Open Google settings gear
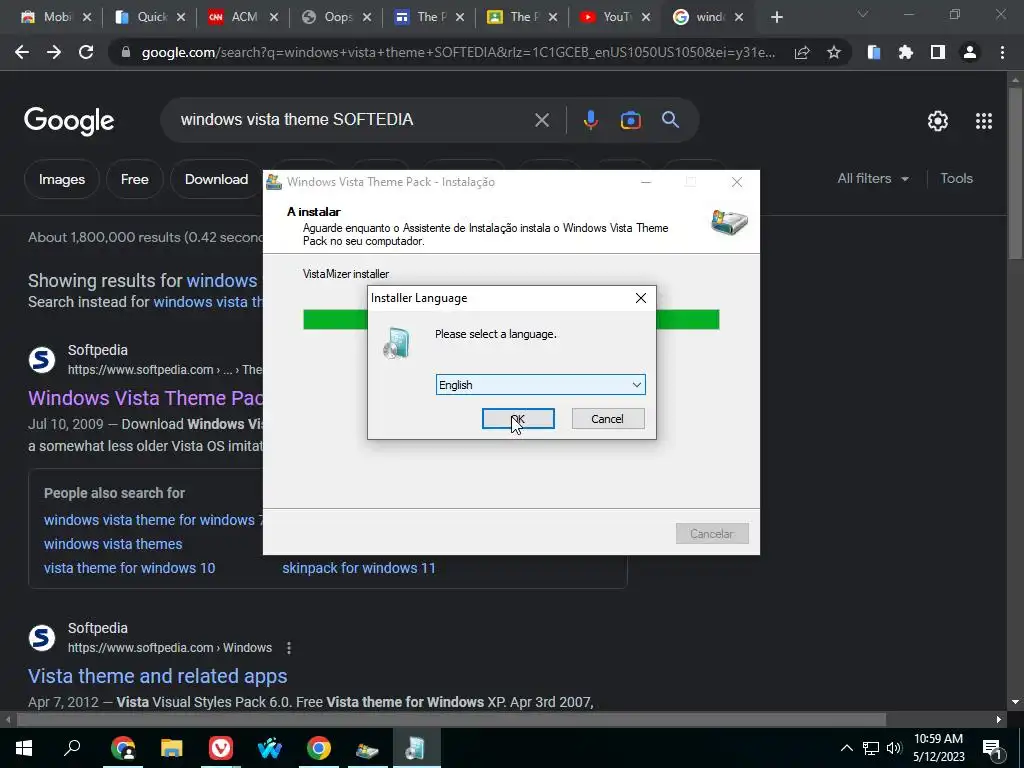The height and width of the screenshot is (768, 1024). [x=938, y=121]
